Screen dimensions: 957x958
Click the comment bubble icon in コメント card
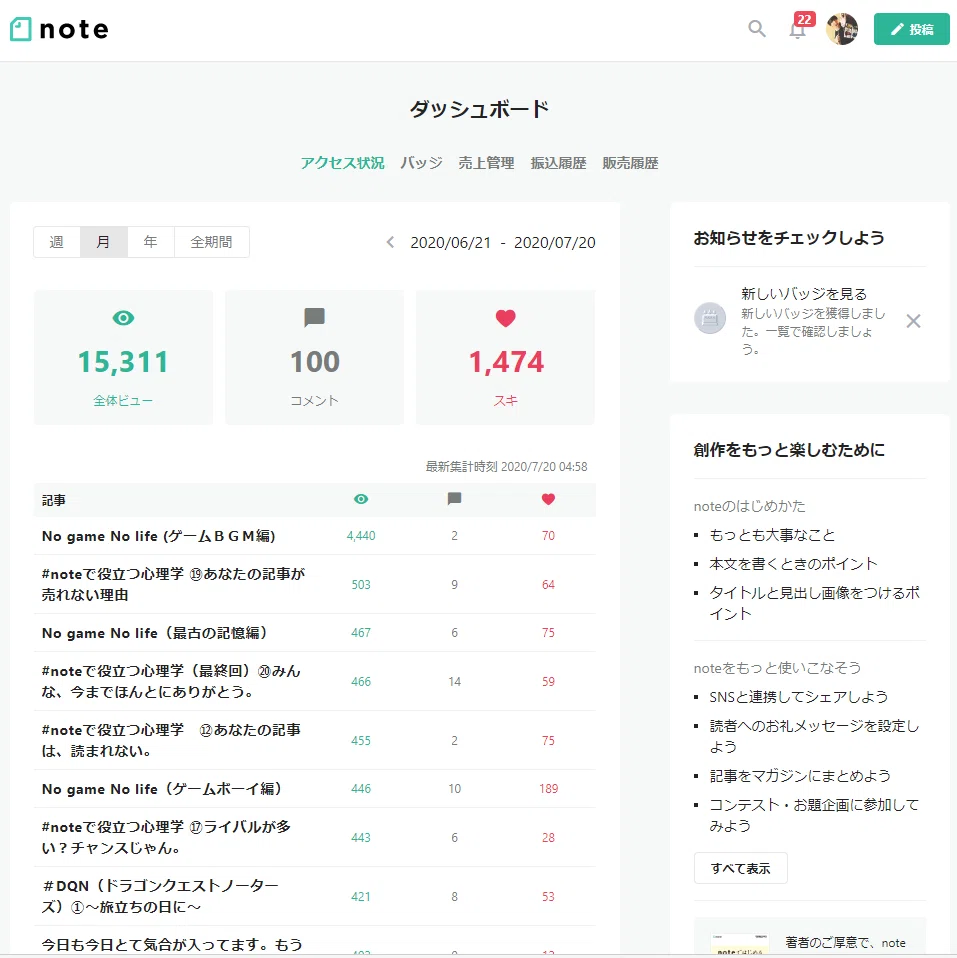314,318
